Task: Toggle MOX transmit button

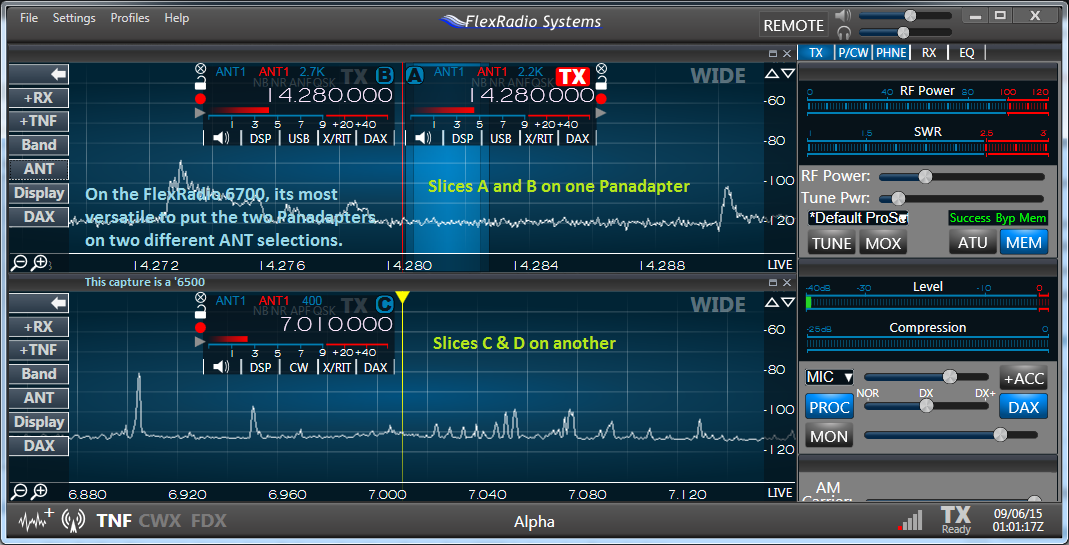Action: pyautogui.click(x=883, y=244)
